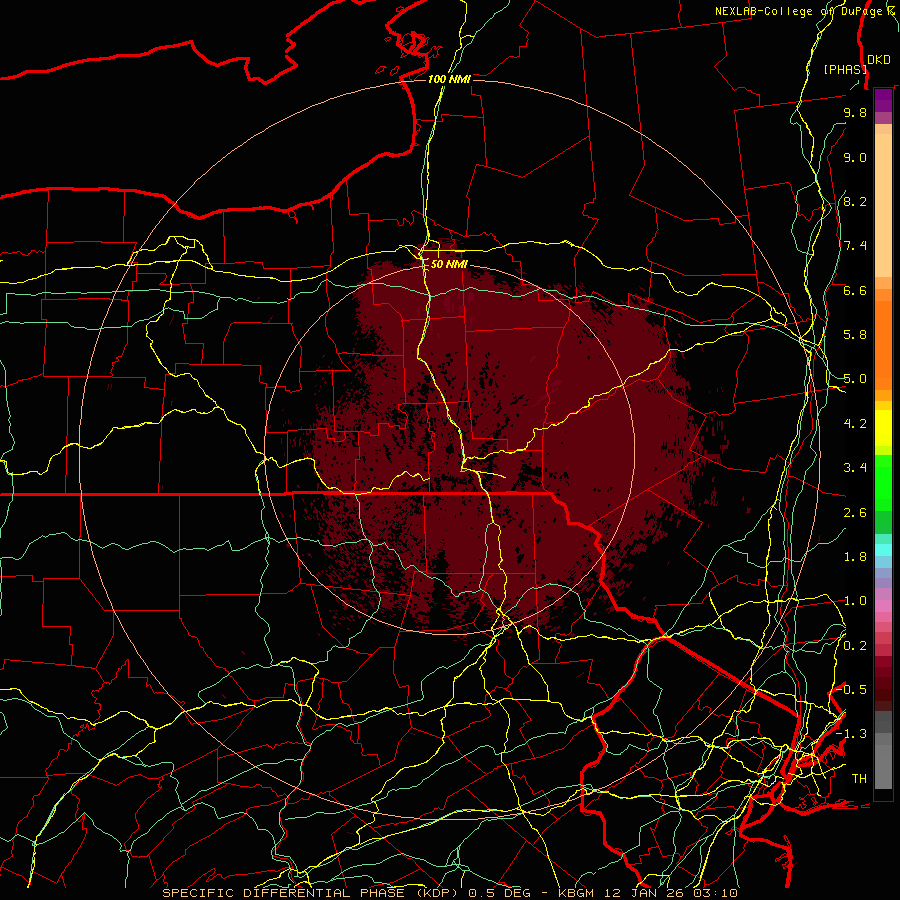900x900 pixels.
Task: Click the 5.8 value on color scale
Action: [855, 335]
